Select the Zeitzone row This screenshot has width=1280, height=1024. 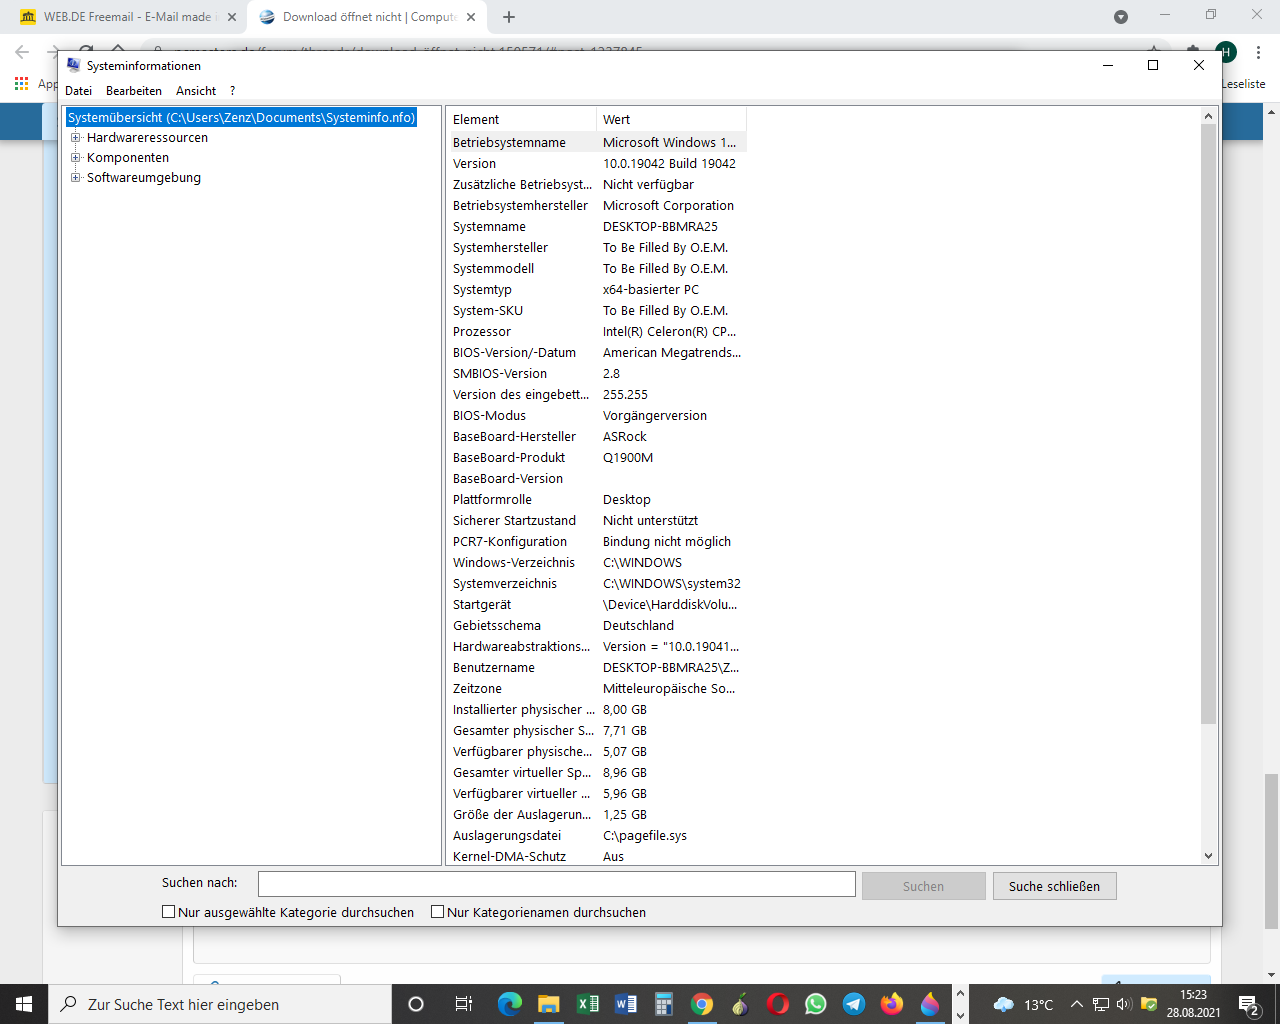[x=597, y=689]
